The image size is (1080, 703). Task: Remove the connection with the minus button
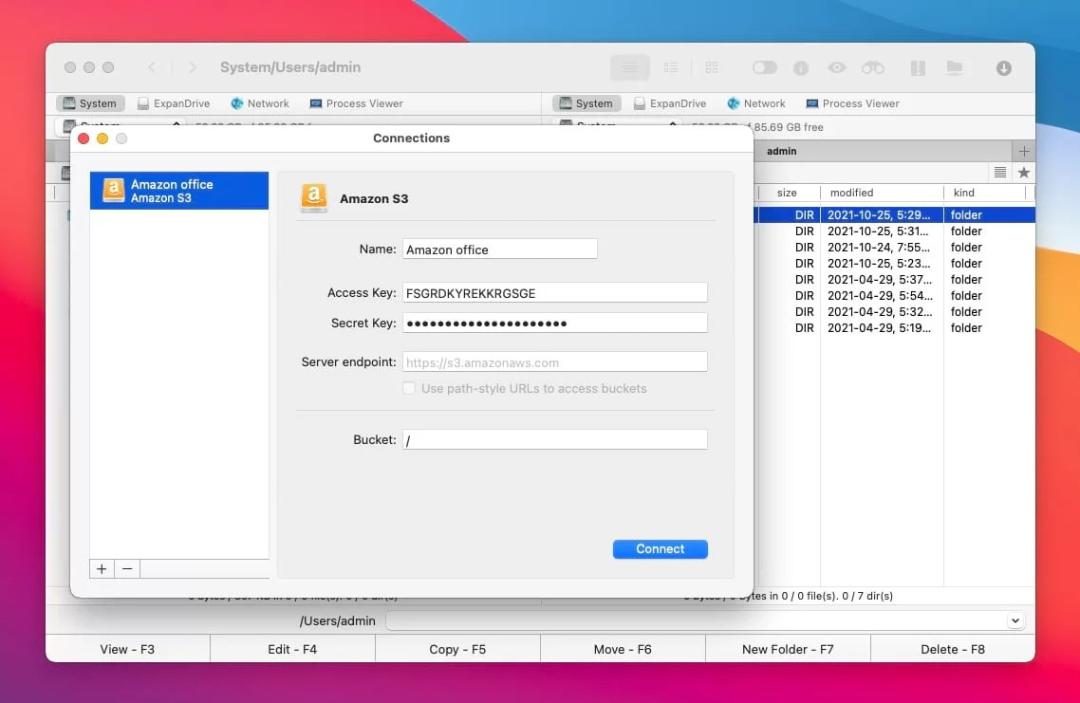[x=127, y=569]
